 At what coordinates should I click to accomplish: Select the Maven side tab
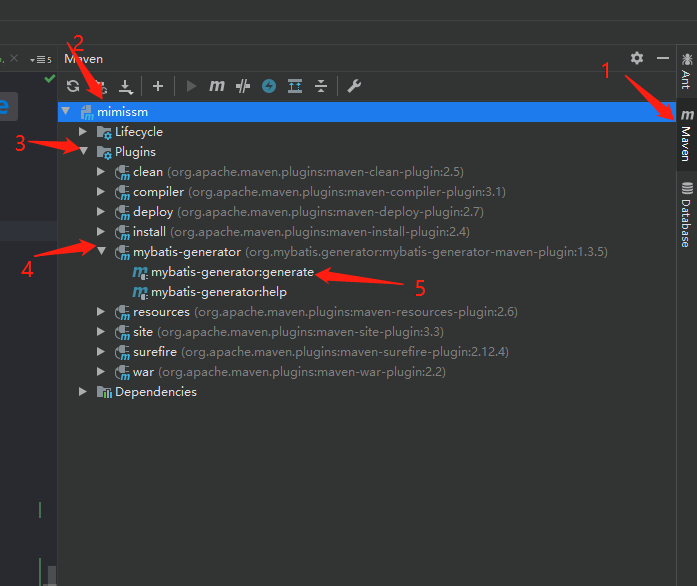[x=686, y=136]
